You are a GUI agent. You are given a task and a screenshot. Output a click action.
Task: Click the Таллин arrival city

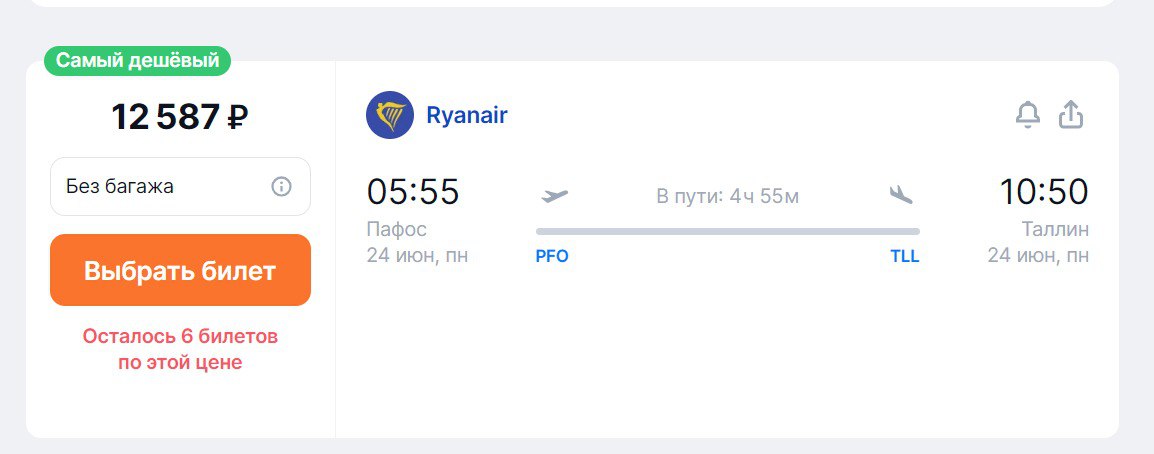(x=1055, y=230)
